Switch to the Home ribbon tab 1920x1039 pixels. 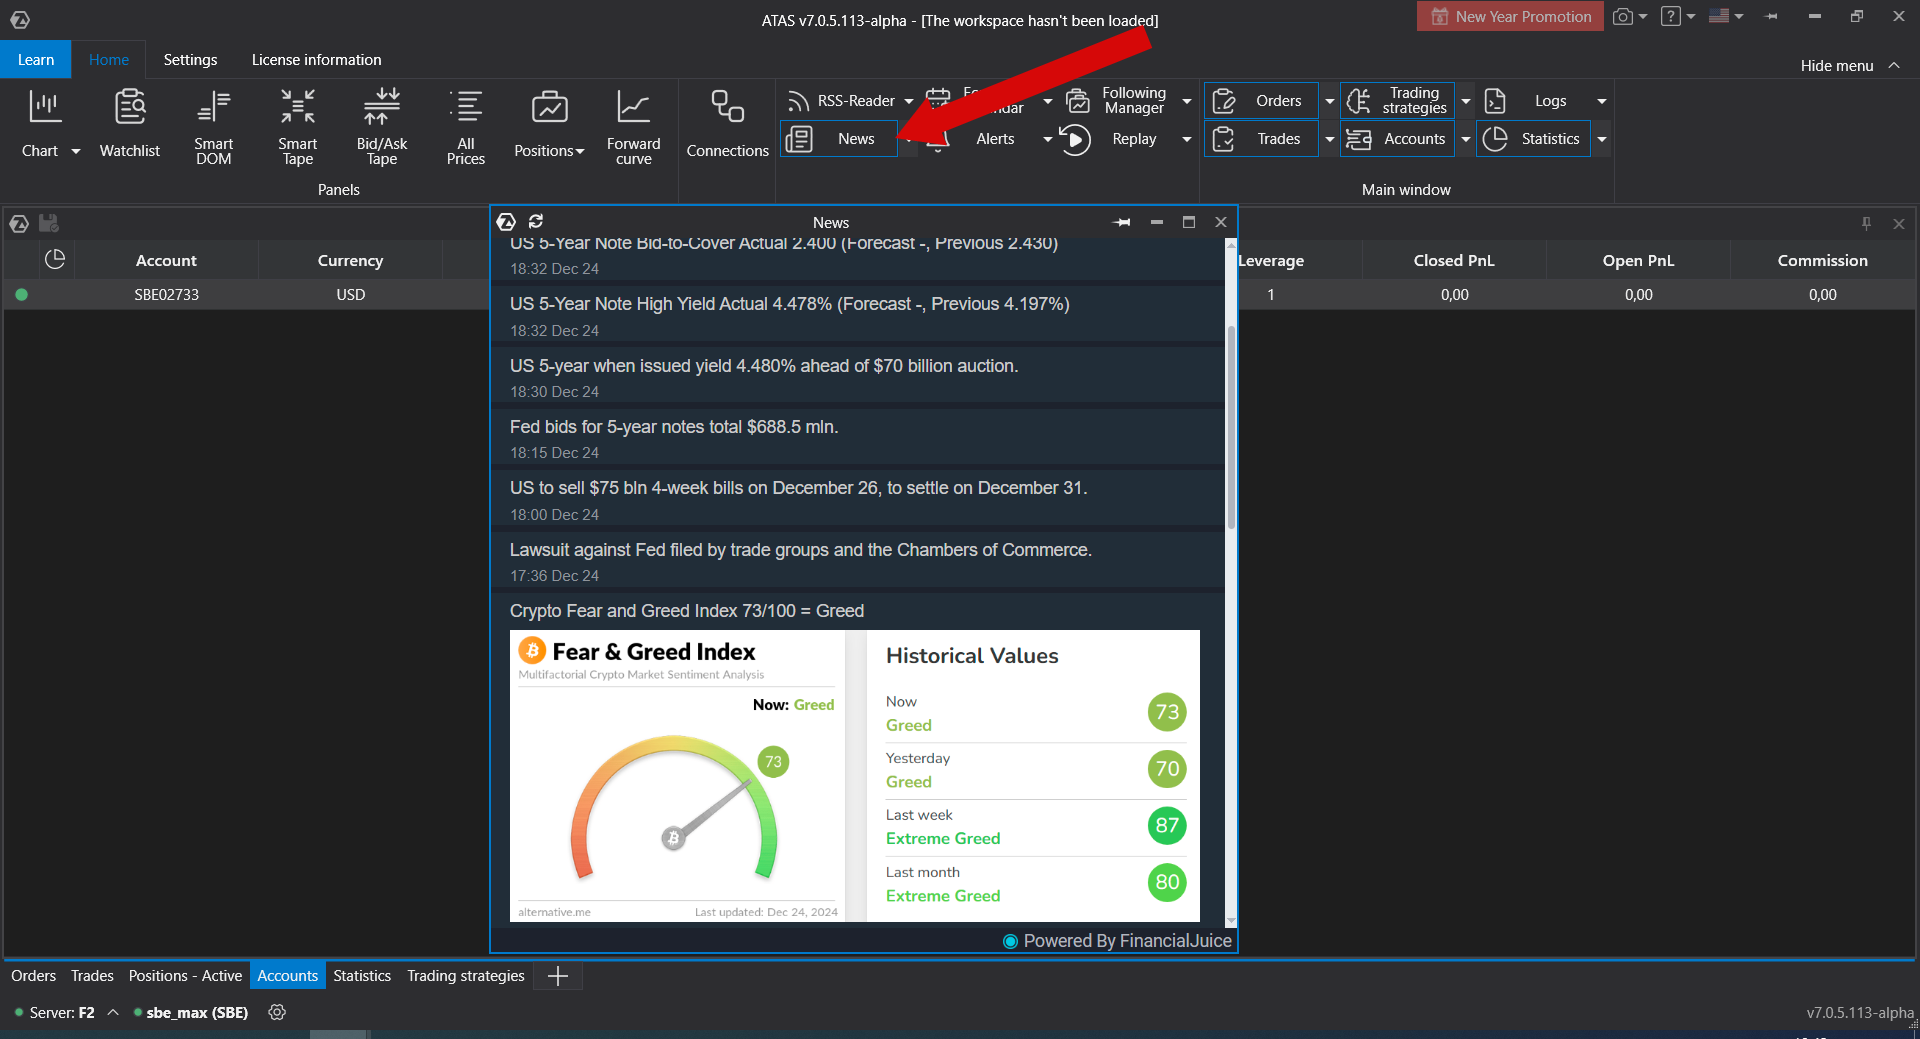pos(109,59)
